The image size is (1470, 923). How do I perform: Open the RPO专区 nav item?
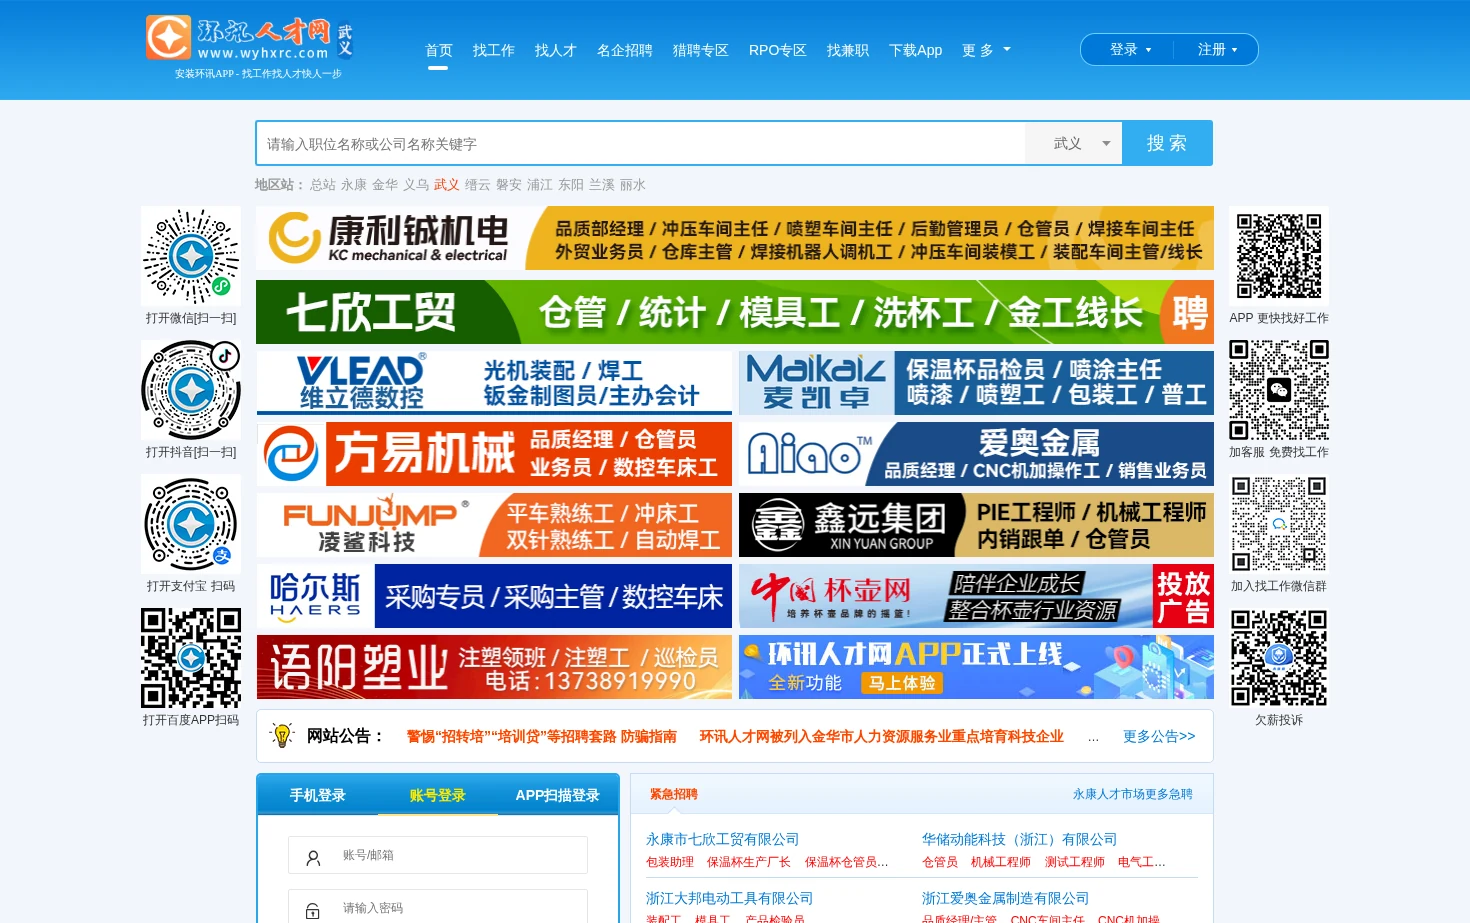coord(777,50)
